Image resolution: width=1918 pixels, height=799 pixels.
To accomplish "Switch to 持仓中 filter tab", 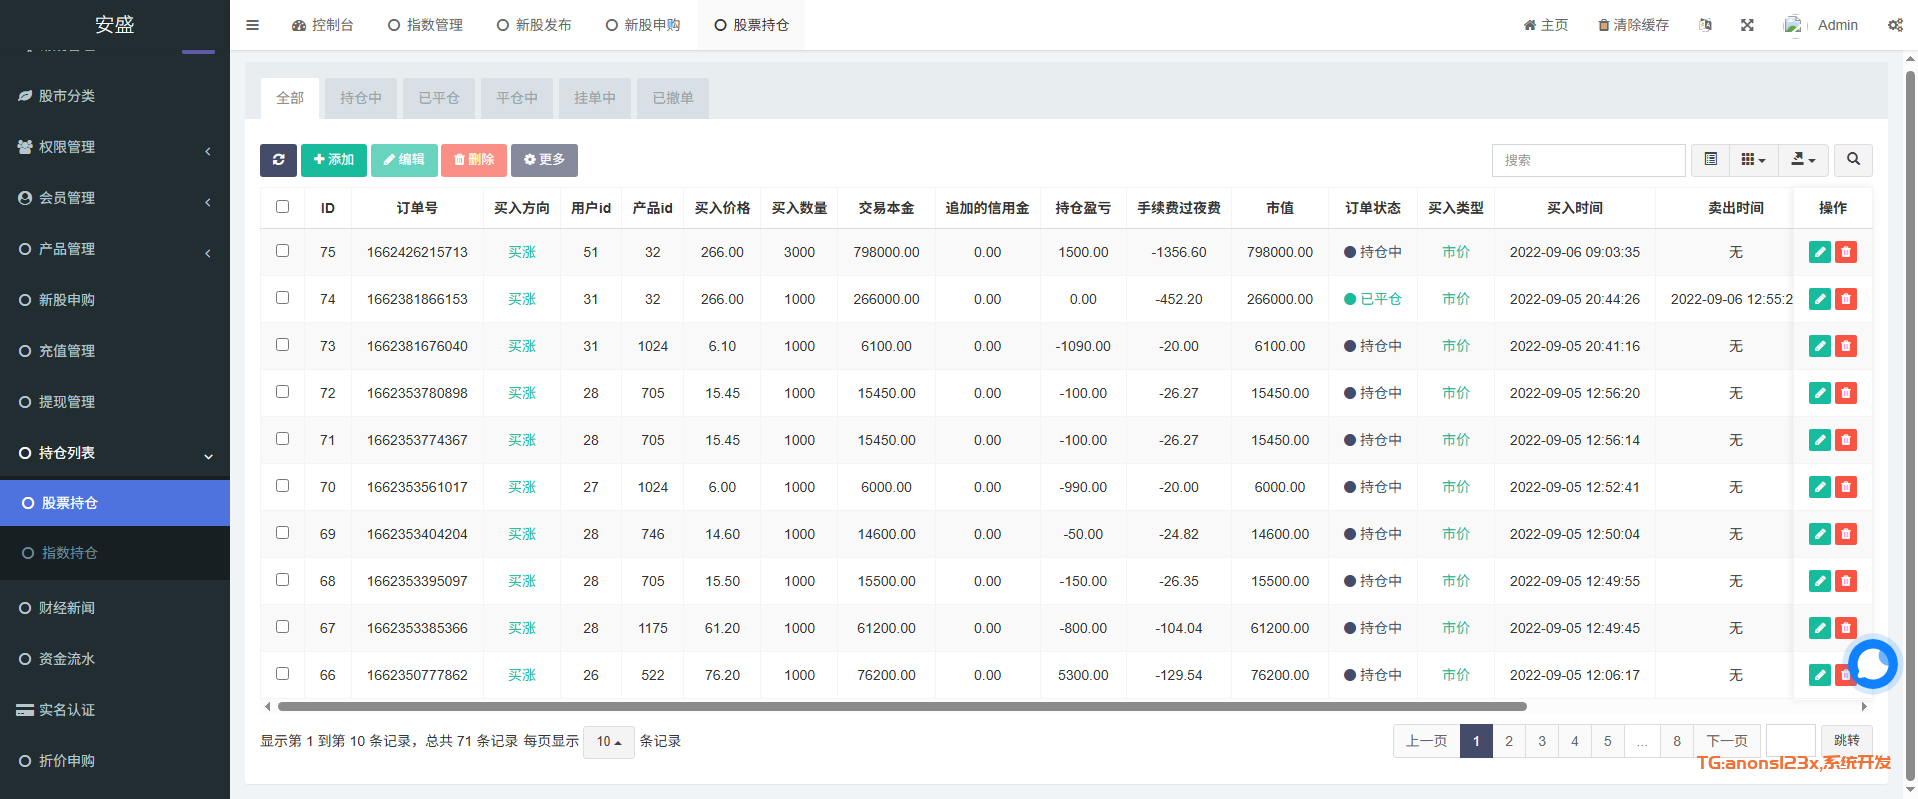I will (x=361, y=98).
